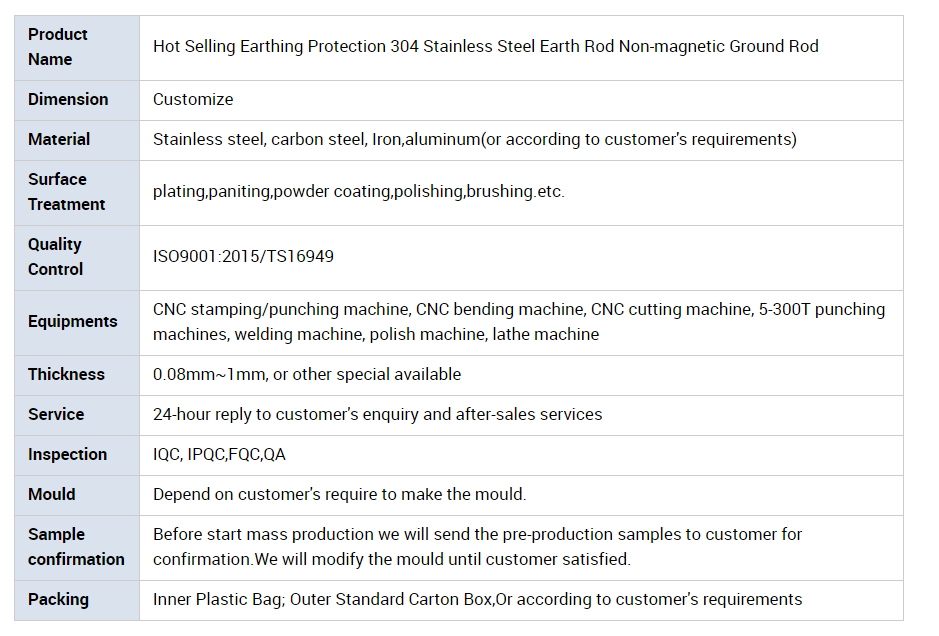Click the Mould row label
The width and height of the screenshot is (939, 636).
click(x=52, y=495)
